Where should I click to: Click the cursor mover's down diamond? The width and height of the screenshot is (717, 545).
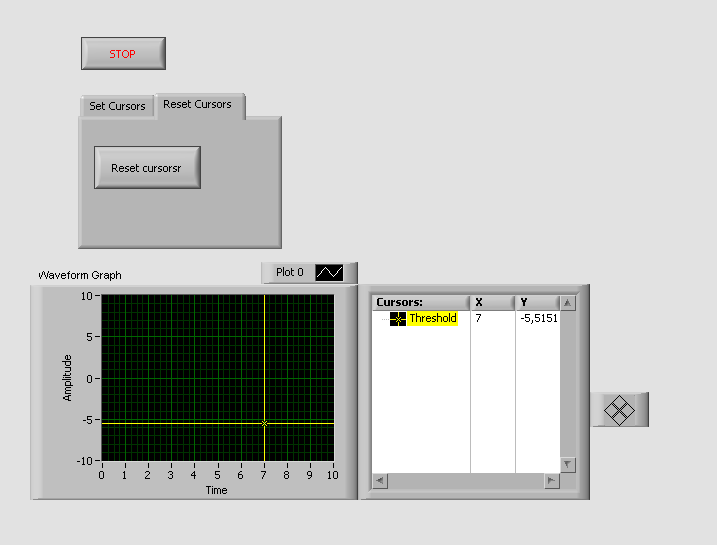[x=620, y=418]
